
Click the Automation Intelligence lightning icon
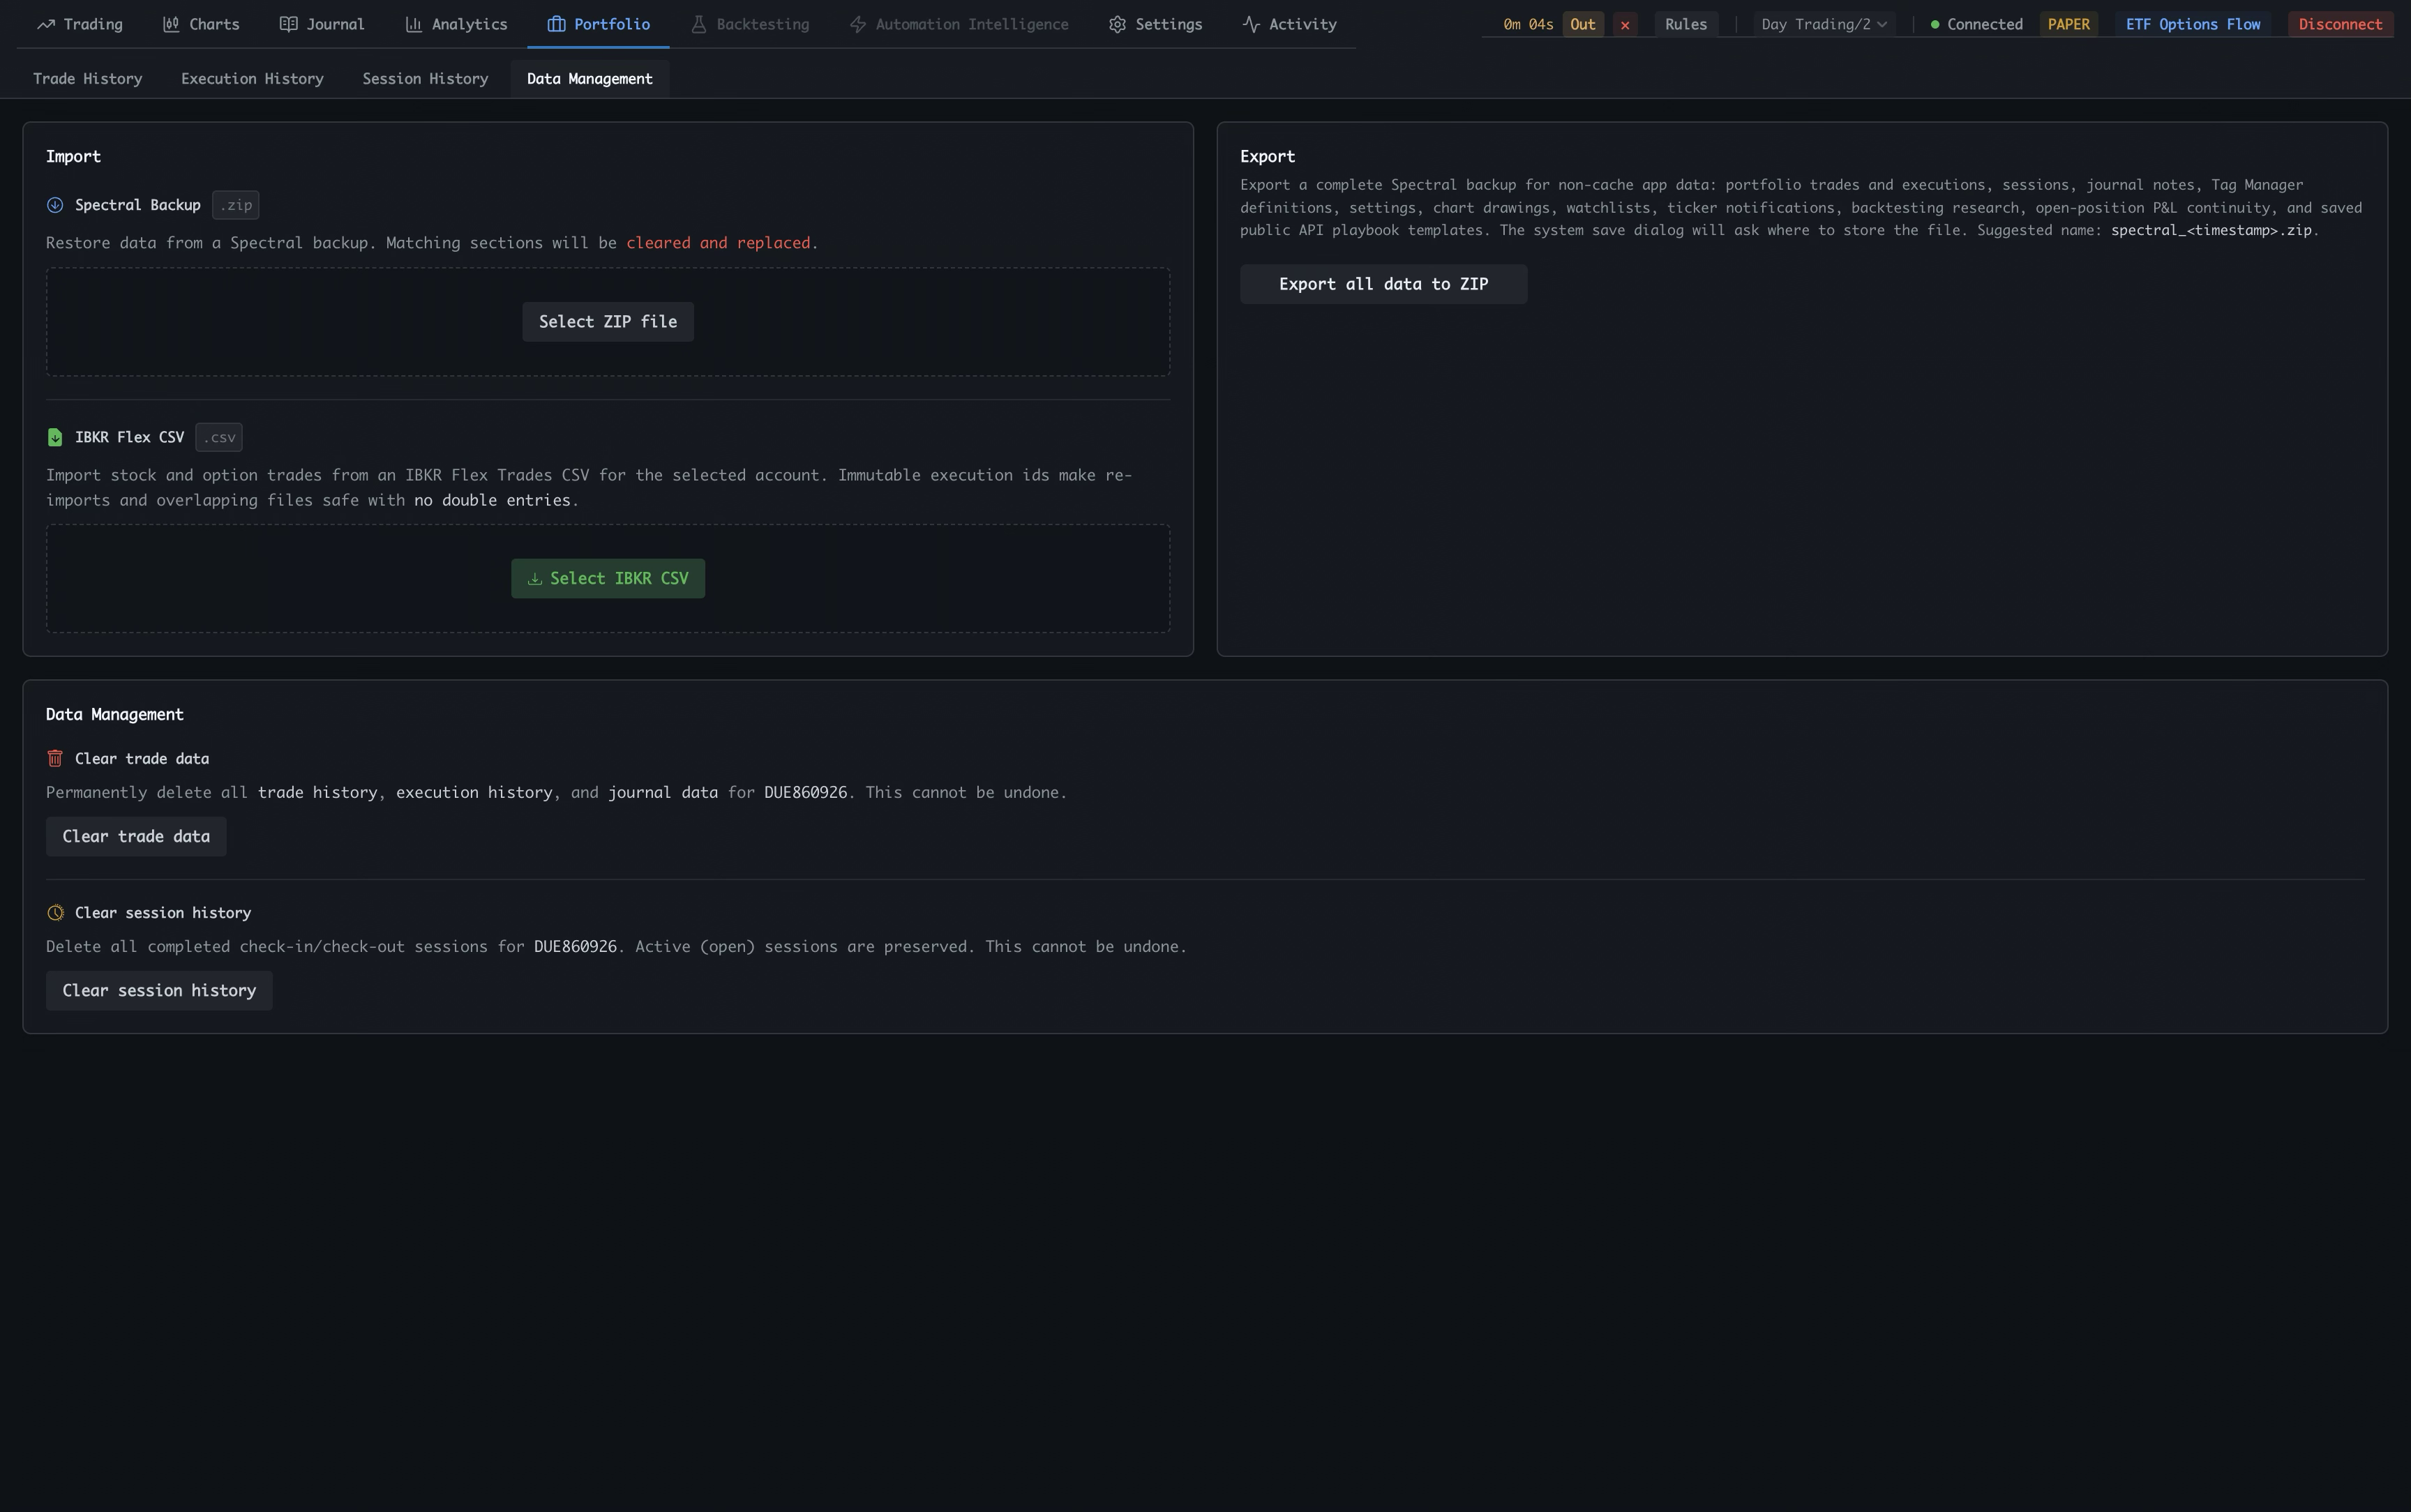click(857, 24)
